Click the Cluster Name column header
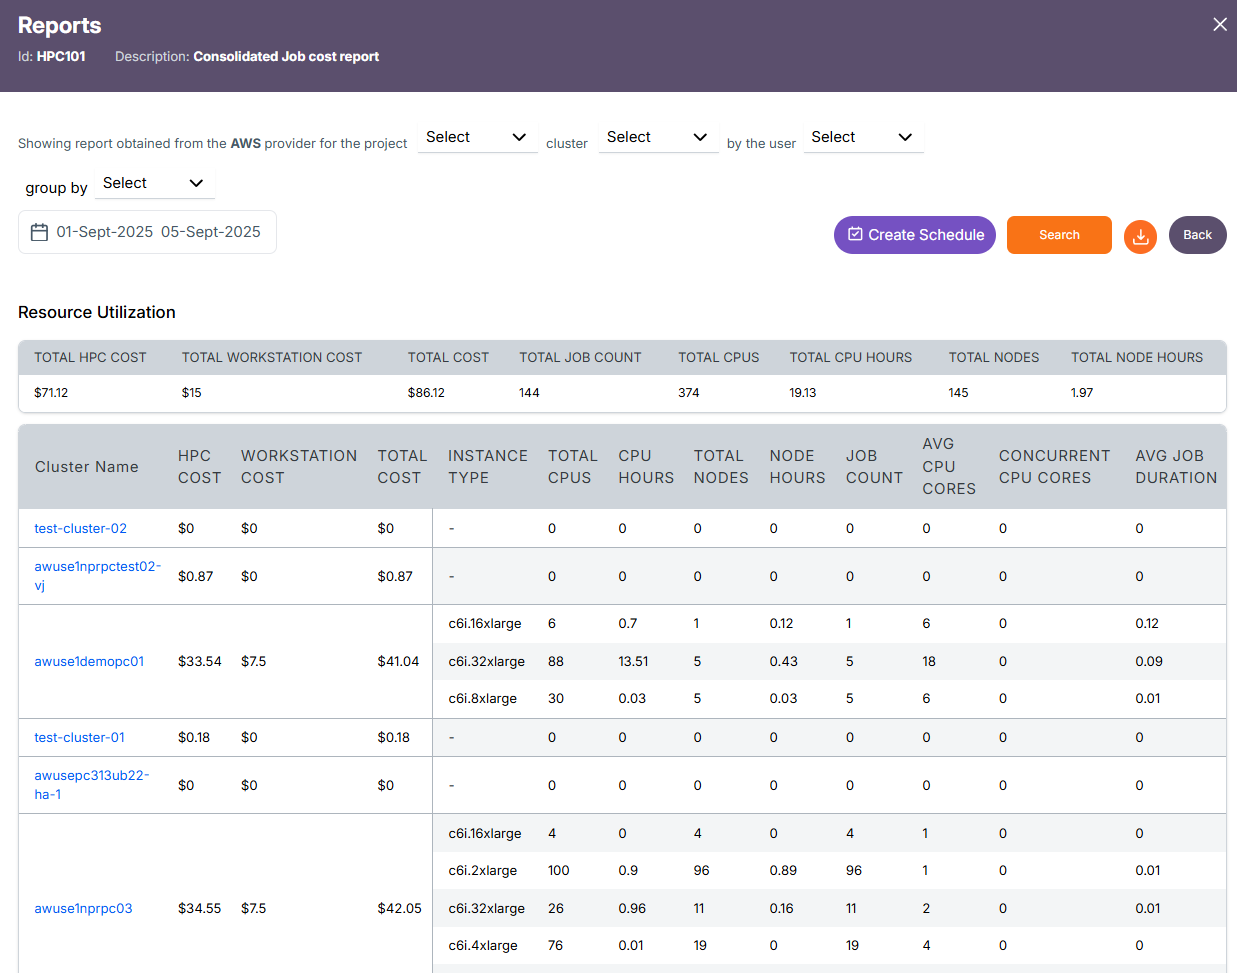1237x973 pixels. [87, 467]
